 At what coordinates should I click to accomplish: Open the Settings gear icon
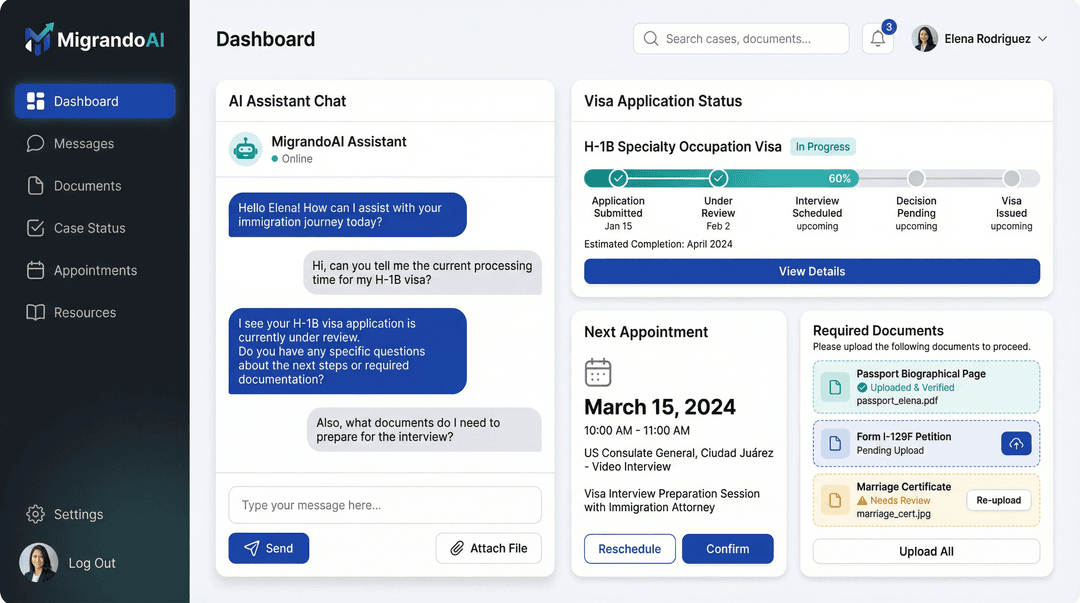coord(35,514)
